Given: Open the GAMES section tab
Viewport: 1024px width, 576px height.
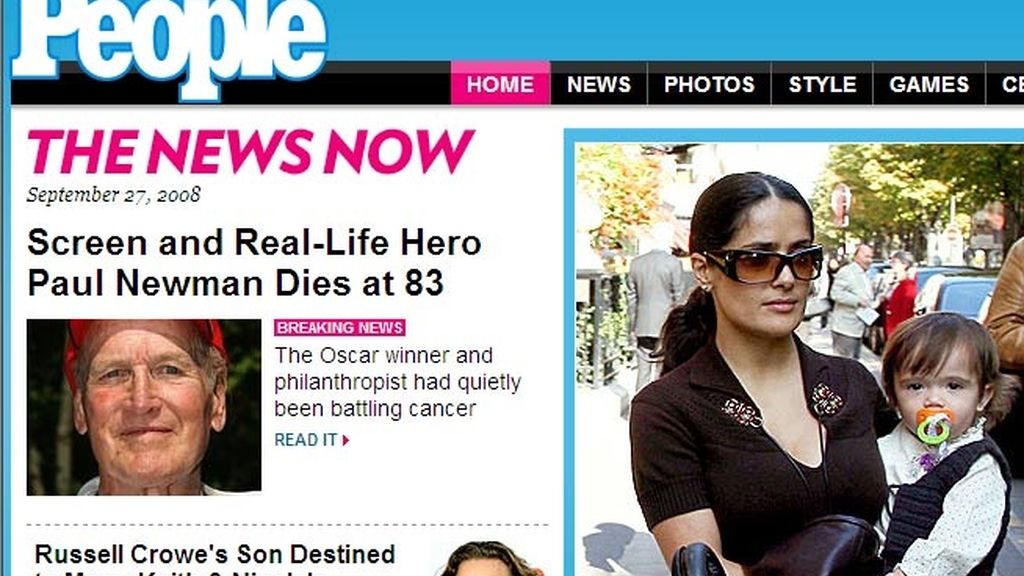Looking at the screenshot, I should click(929, 84).
